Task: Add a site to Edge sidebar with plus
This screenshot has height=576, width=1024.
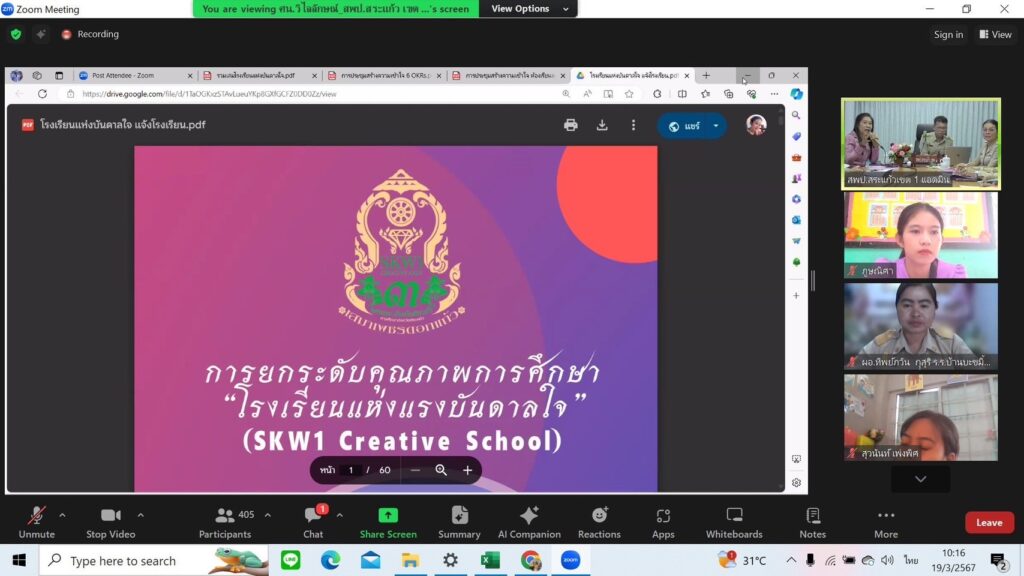Action: click(x=796, y=296)
